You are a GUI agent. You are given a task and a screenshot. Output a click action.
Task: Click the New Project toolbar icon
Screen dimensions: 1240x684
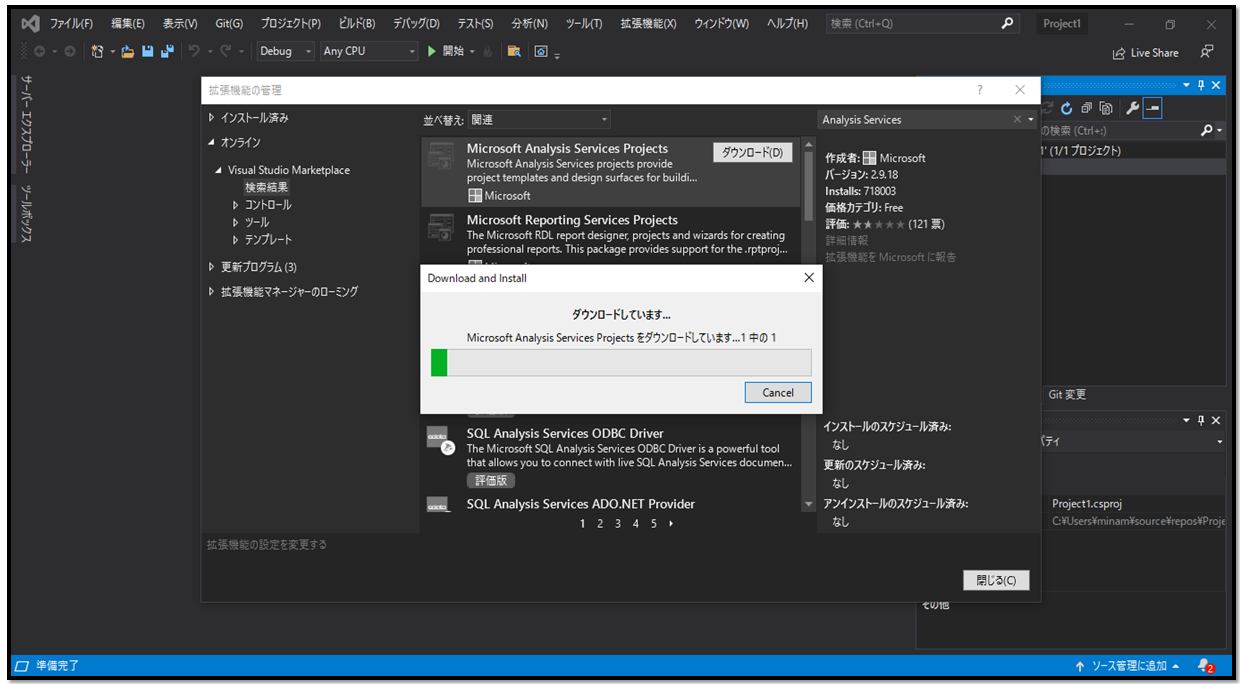(x=98, y=51)
